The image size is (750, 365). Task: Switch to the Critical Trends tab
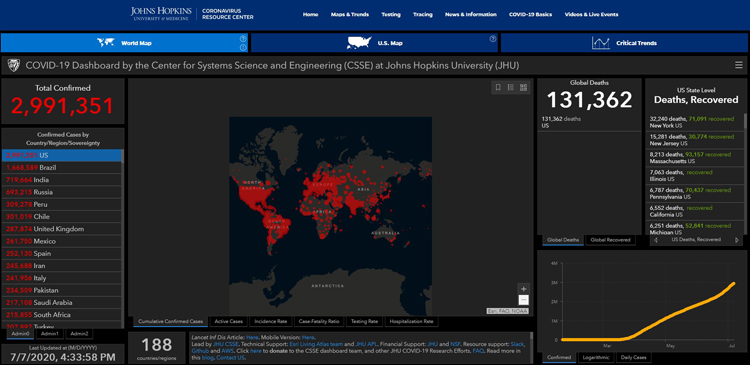pyautogui.click(x=625, y=43)
